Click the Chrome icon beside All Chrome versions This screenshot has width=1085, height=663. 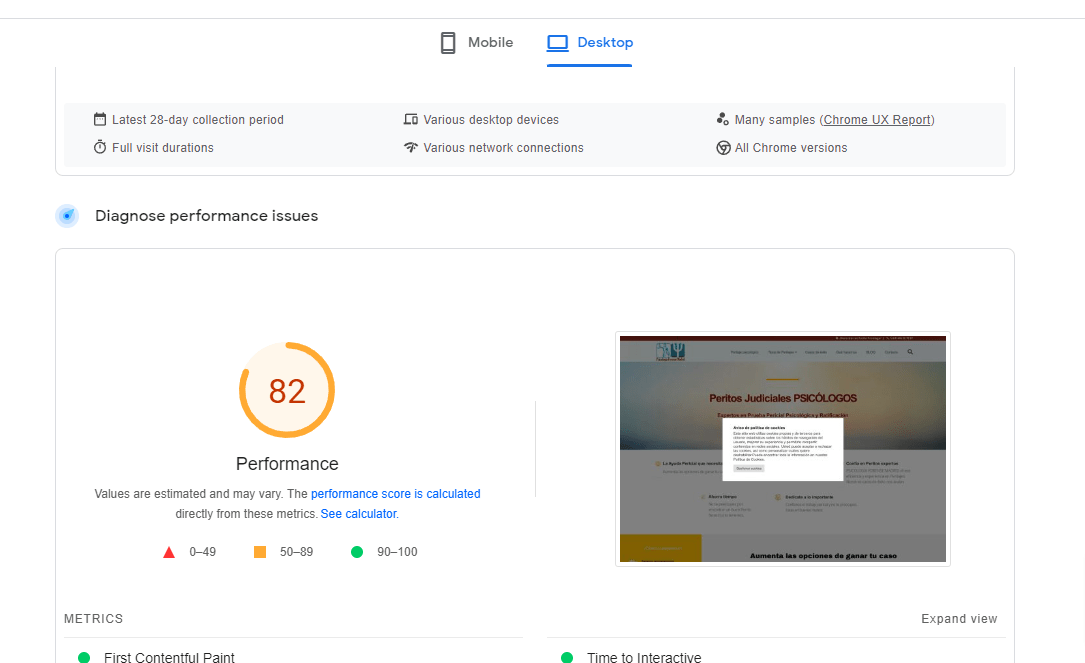tap(723, 147)
